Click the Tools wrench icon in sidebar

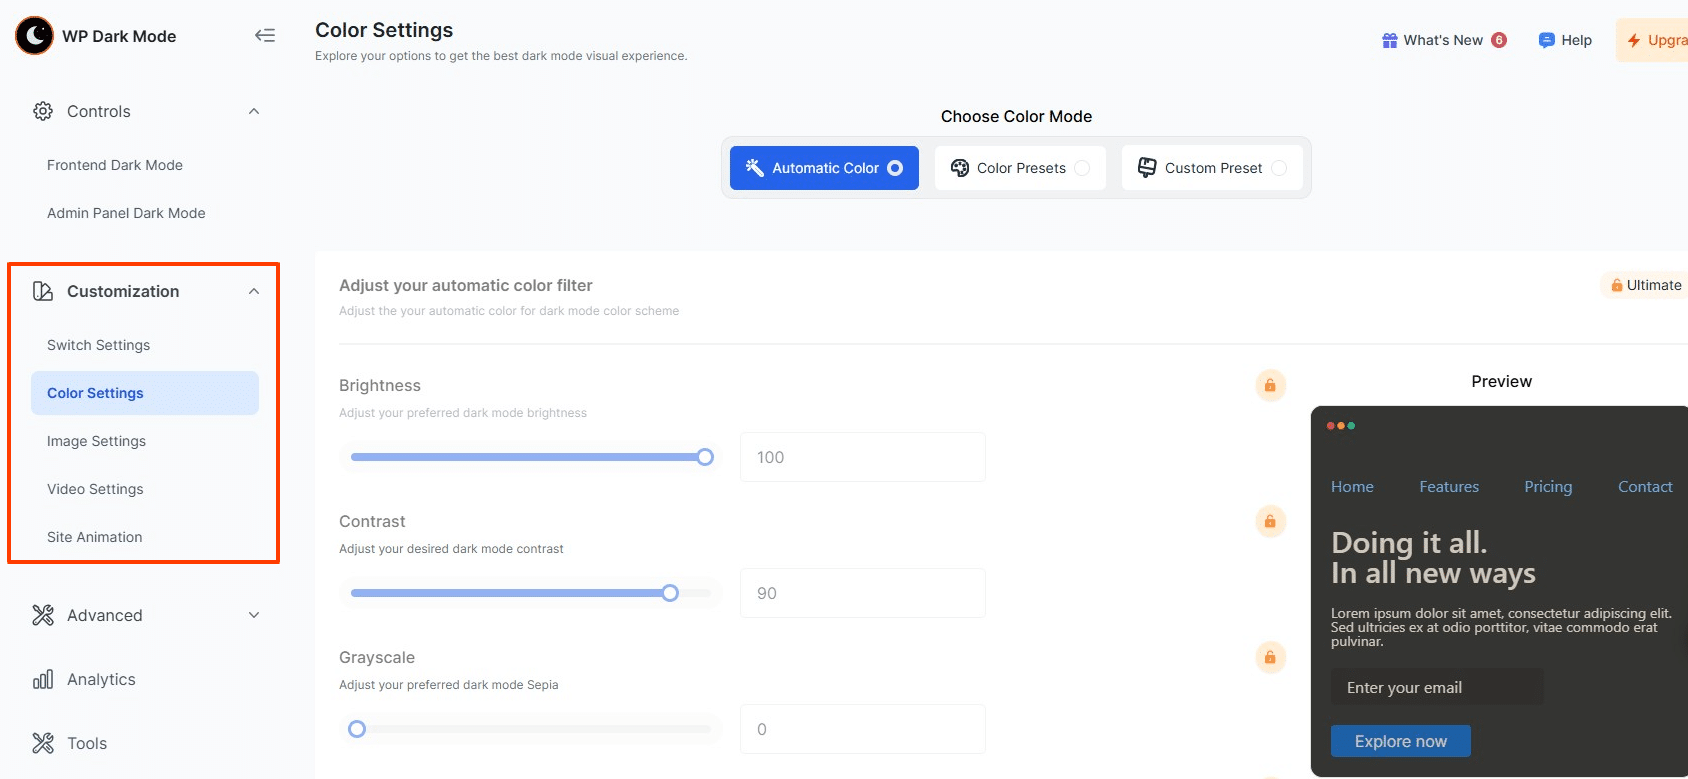(x=43, y=743)
